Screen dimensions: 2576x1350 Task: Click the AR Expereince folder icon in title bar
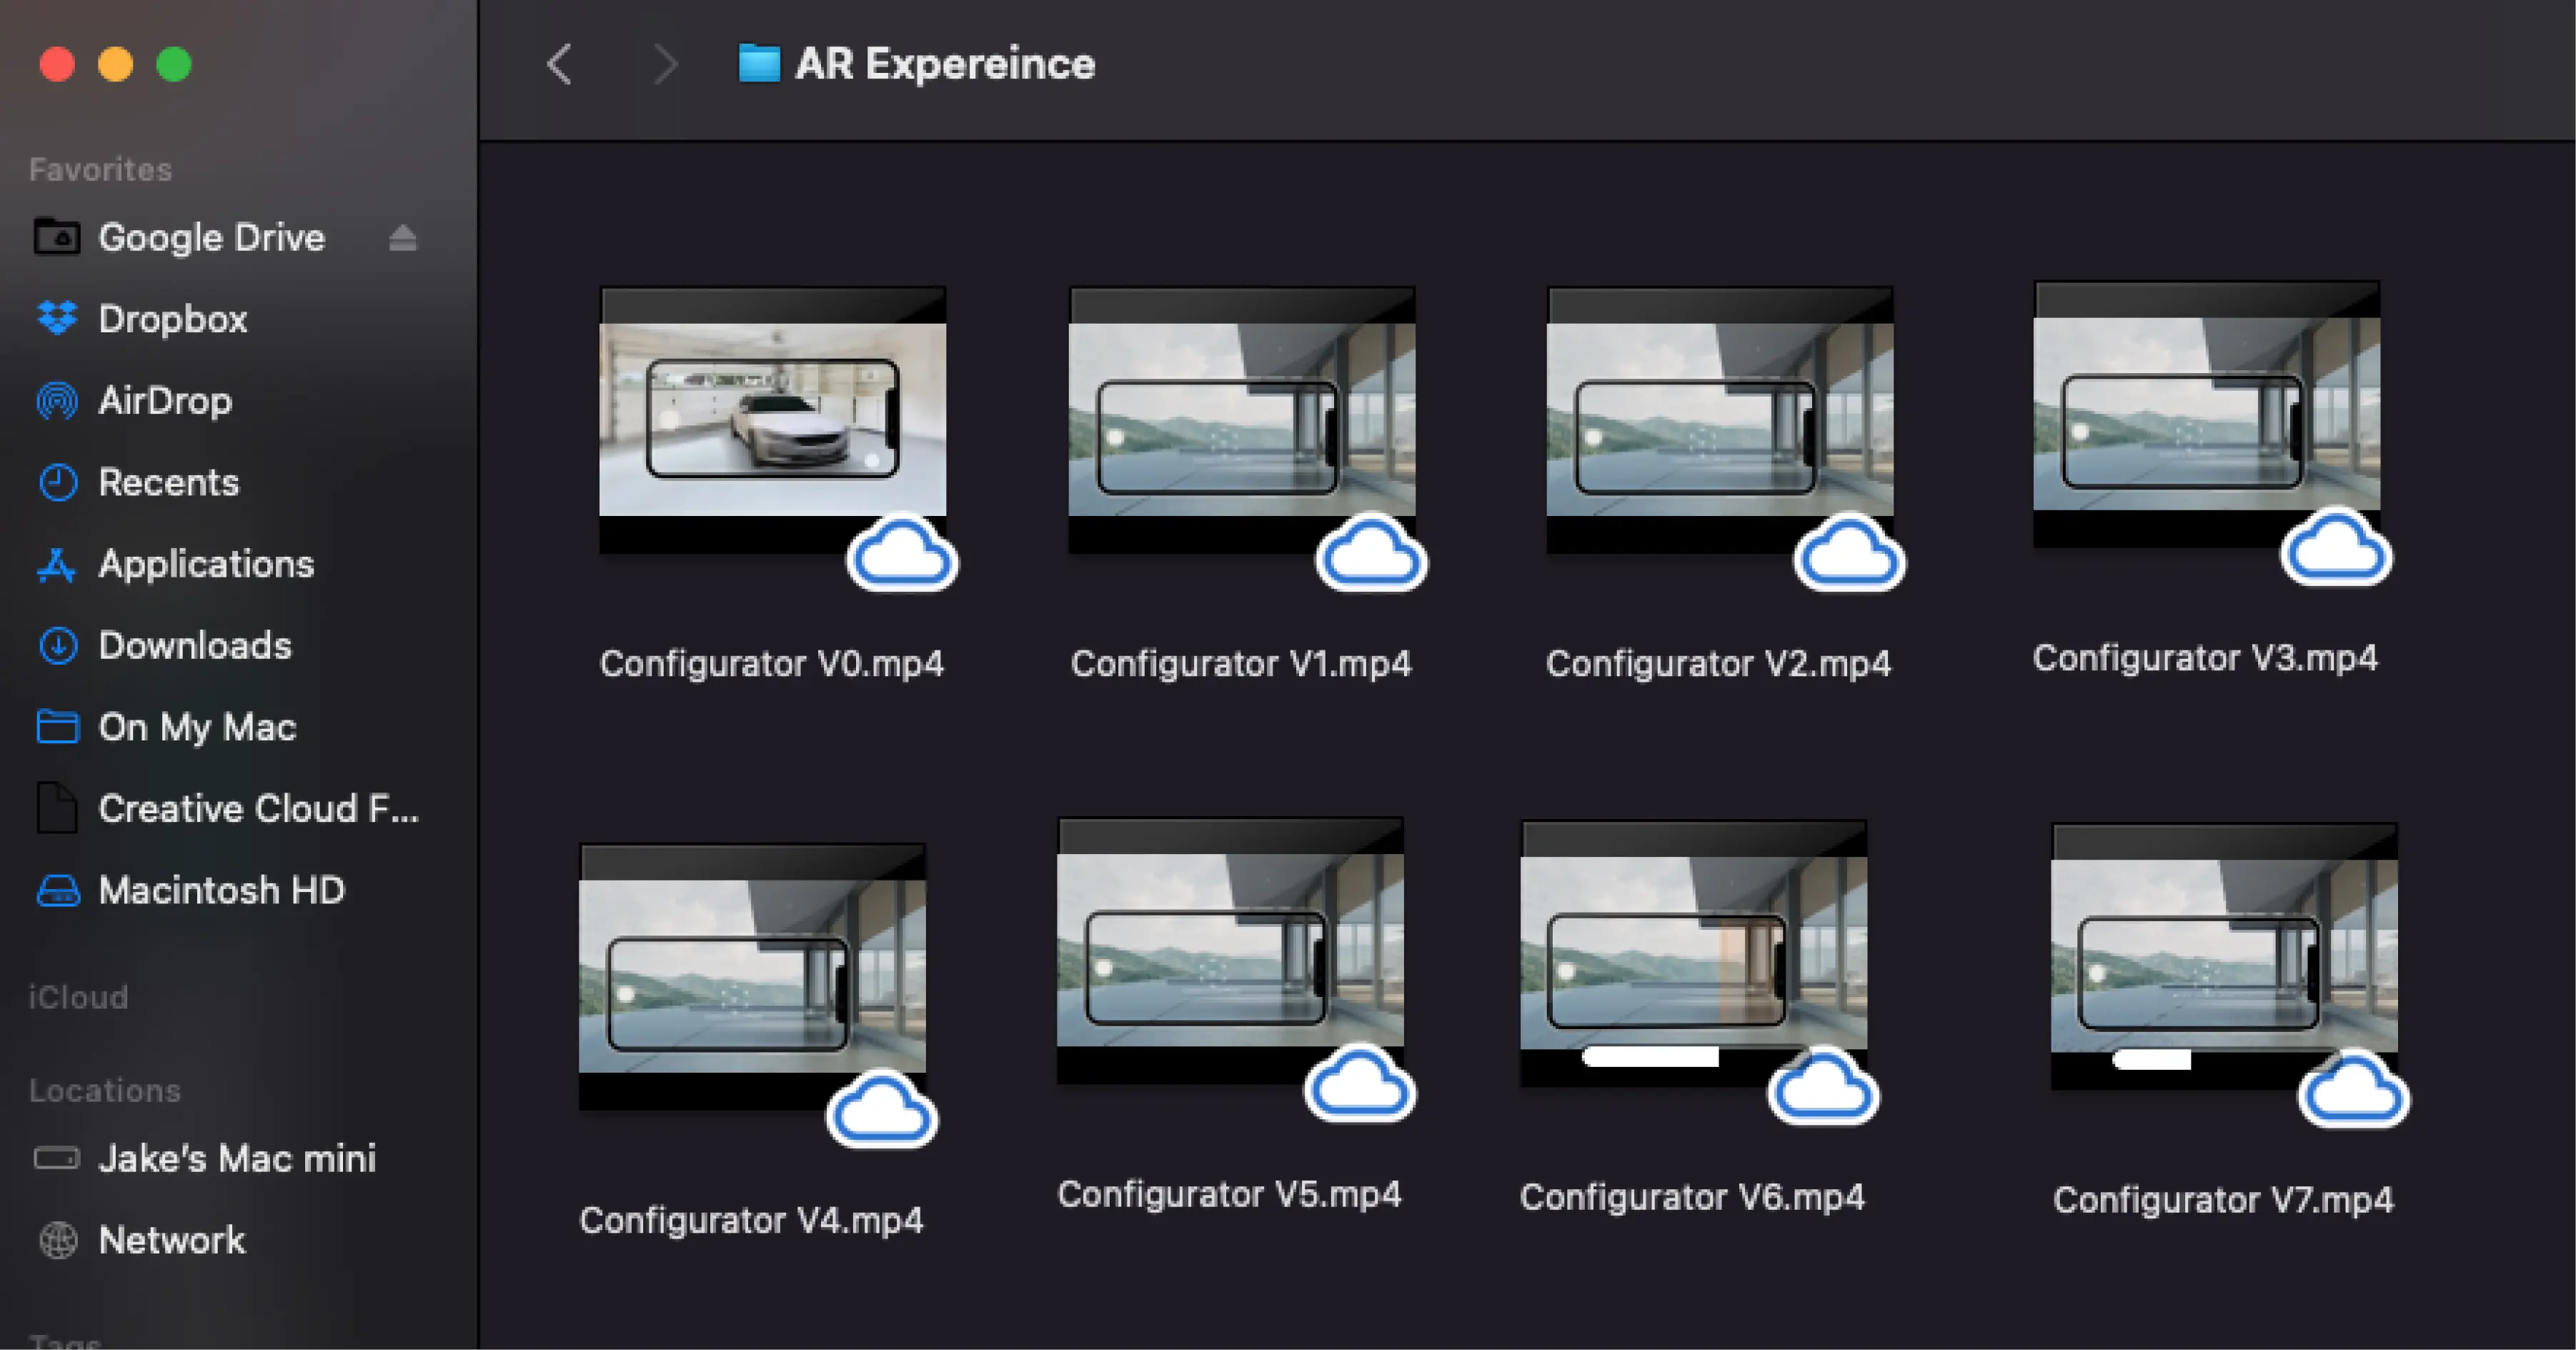tap(759, 64)
